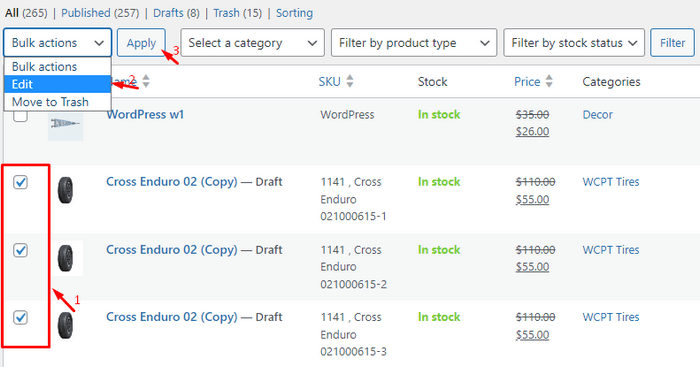Screen dimensions: 700x367
Task: Open Cross Enduro 02 (Copy) with SKU 021000615-1
Action: pos(172,182)
